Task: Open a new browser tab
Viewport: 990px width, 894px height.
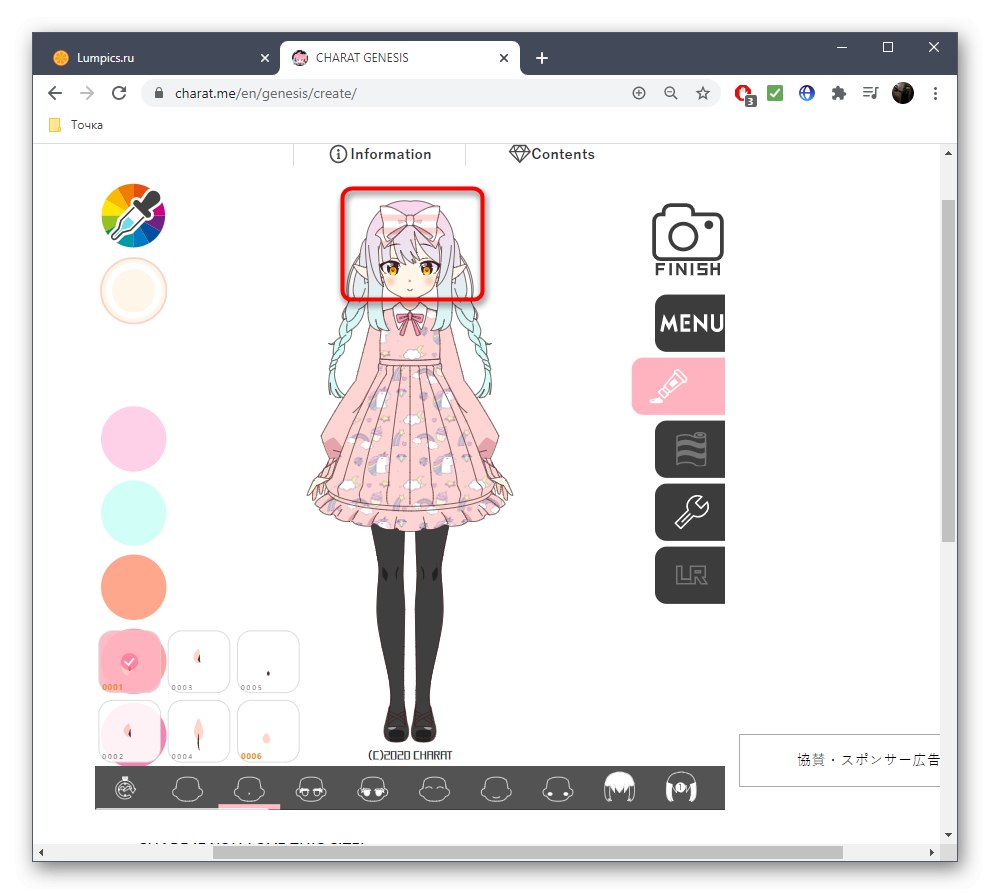Action: point(542,58)
